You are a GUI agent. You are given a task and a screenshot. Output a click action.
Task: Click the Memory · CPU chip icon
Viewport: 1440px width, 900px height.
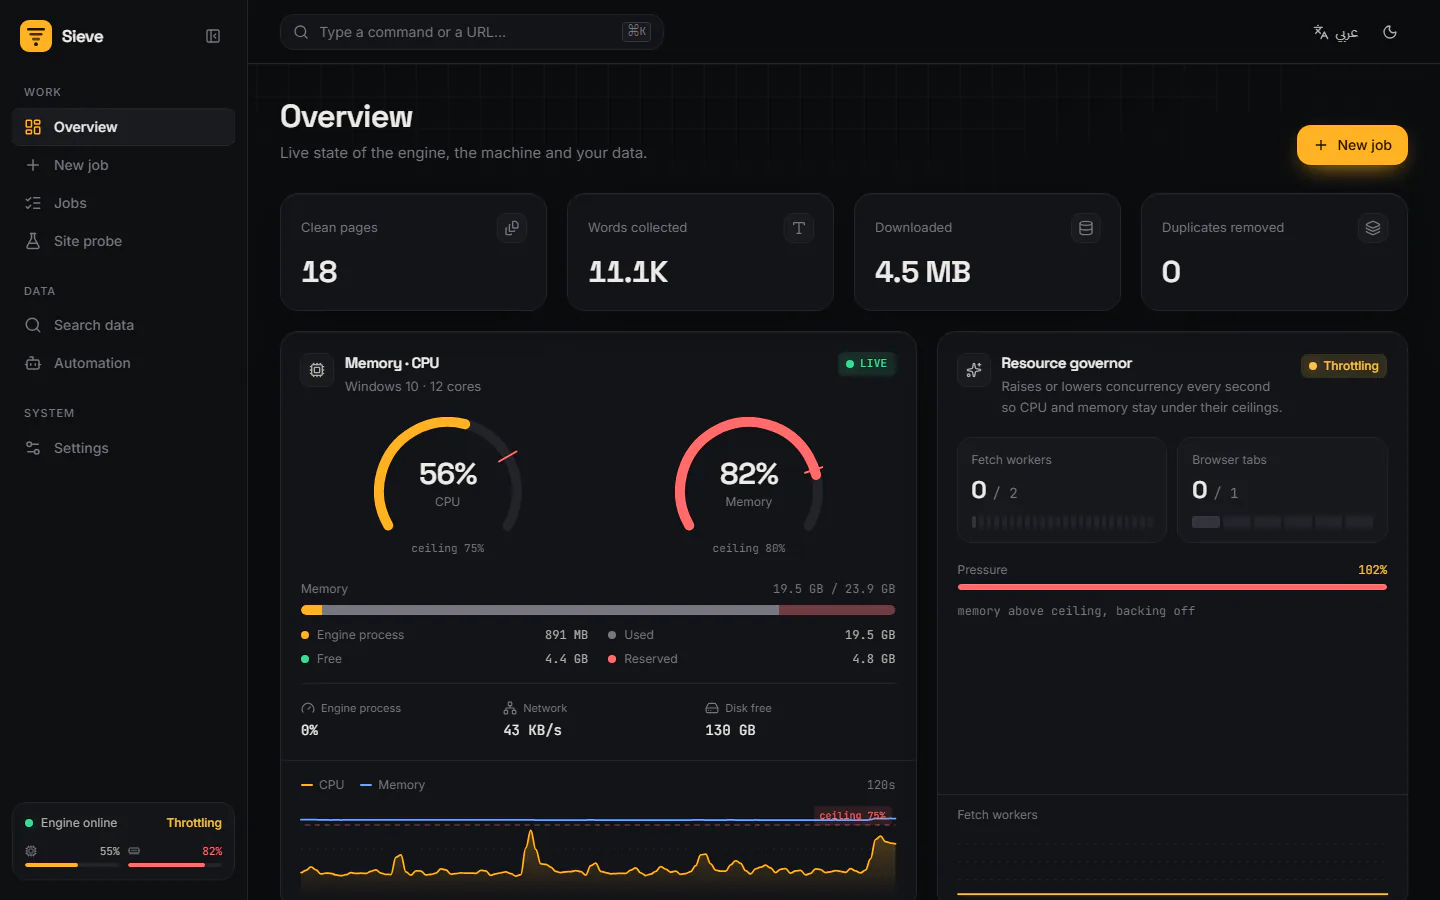pos(317,370)
